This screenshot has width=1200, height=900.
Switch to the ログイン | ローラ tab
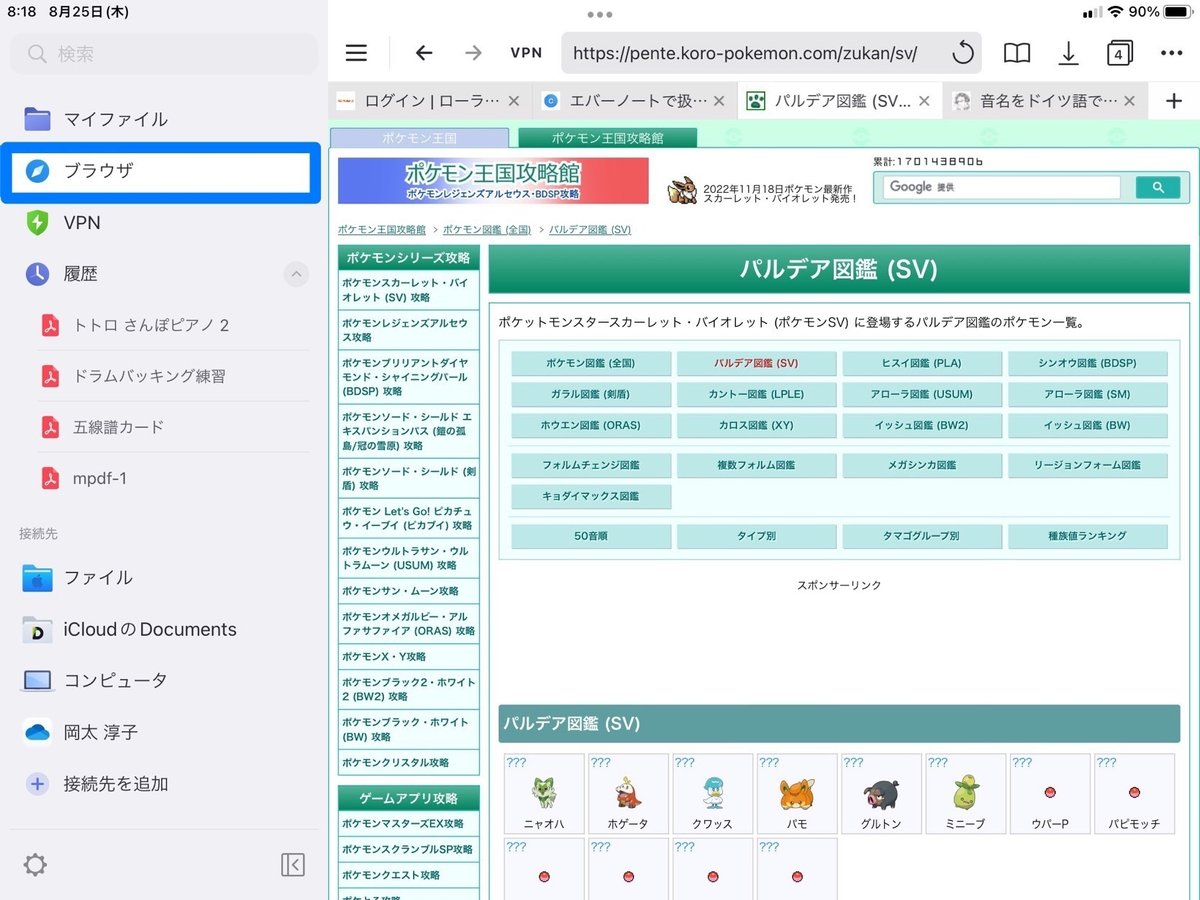430,101
